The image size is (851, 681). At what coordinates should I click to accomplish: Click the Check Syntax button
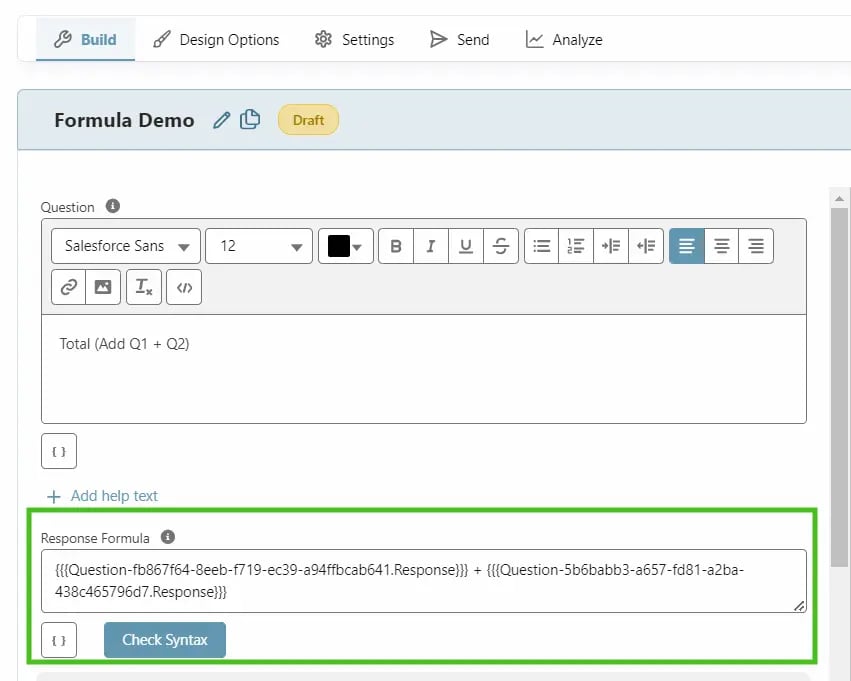tap(165, 640)
